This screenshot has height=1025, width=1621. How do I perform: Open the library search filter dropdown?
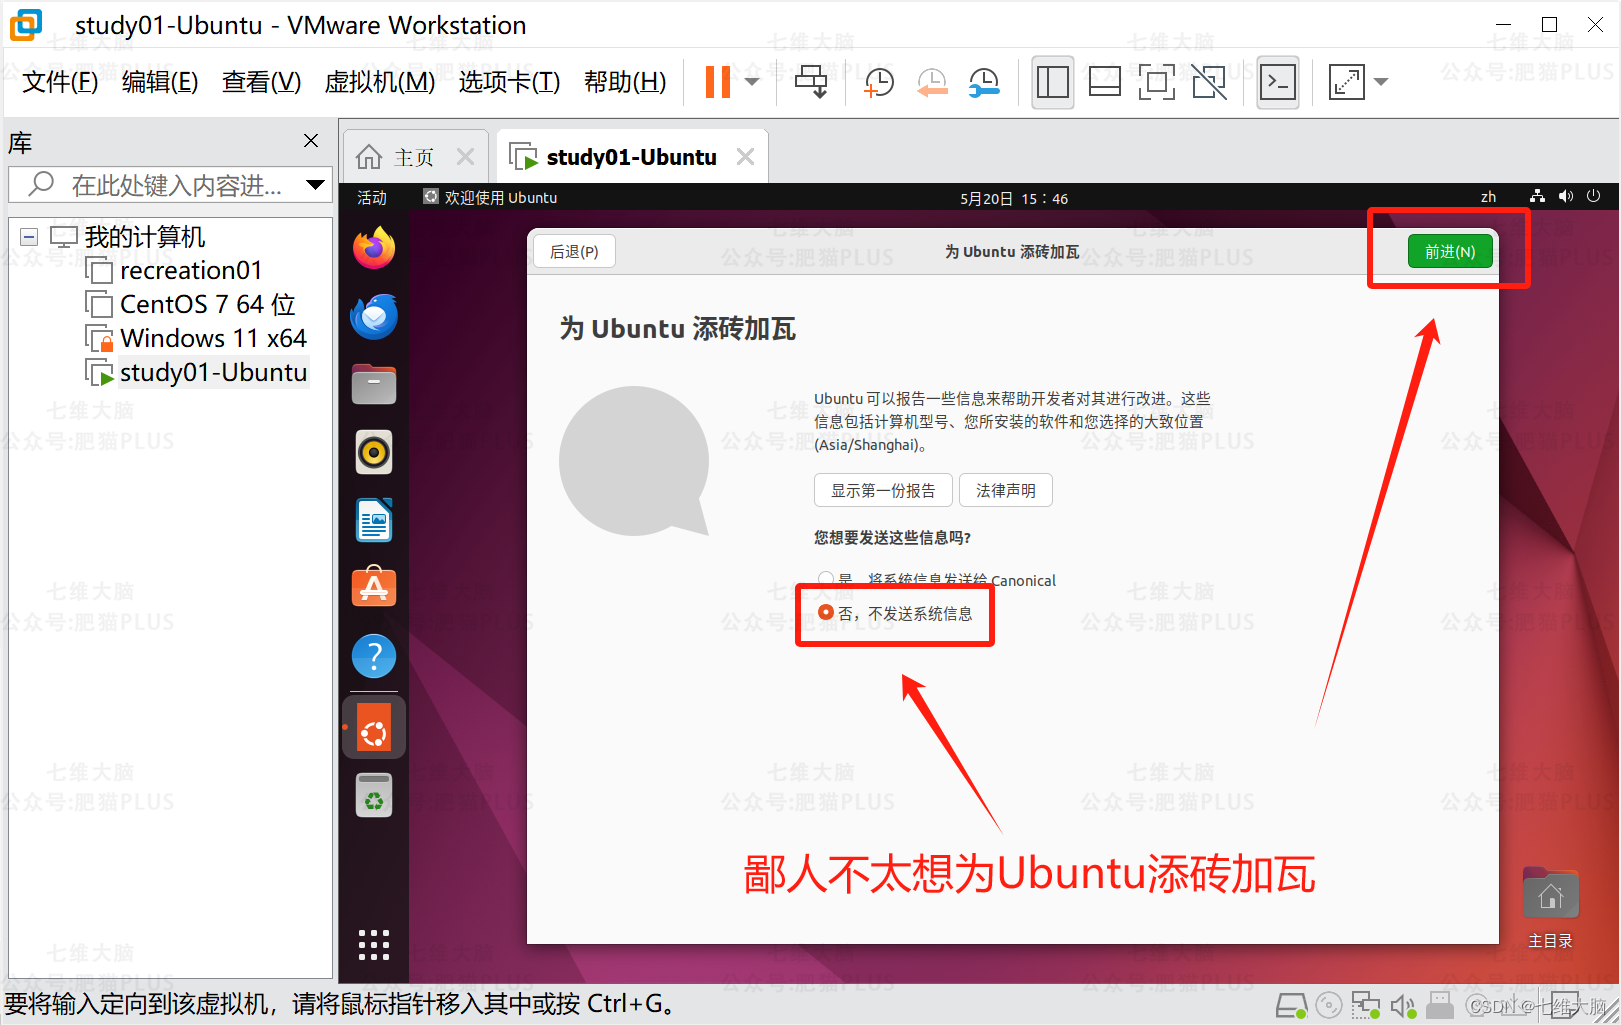coord(316,185)
